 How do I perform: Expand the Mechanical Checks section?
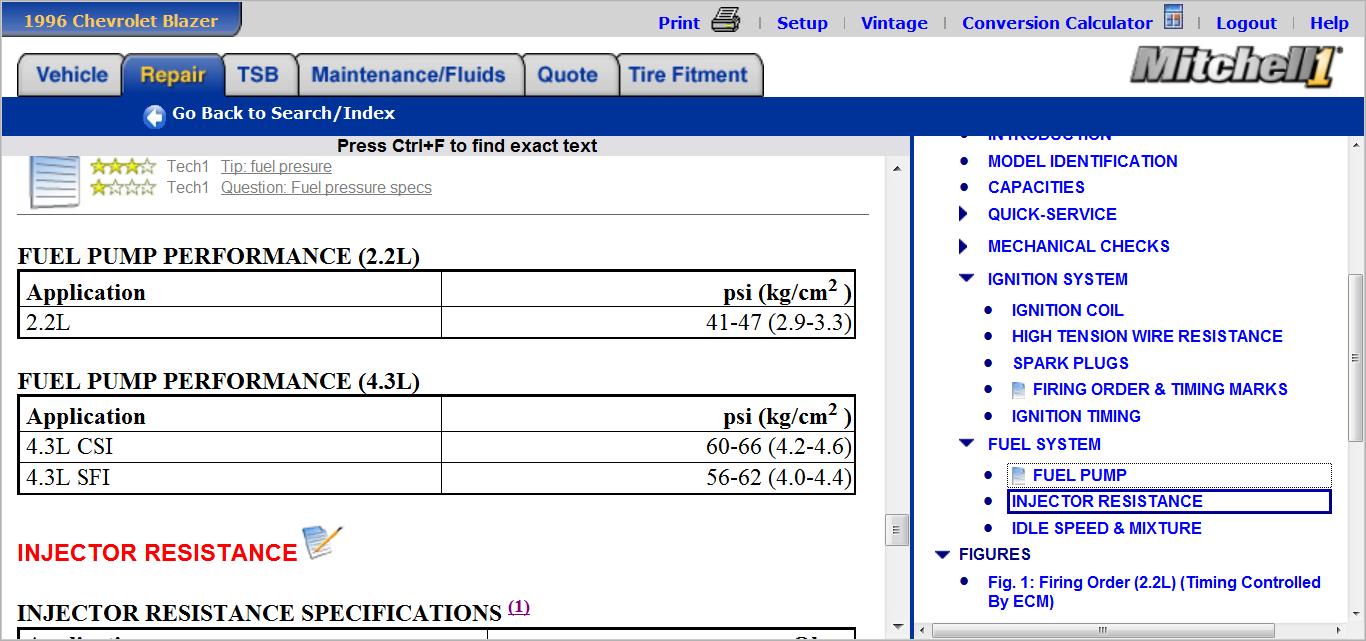tap(963, 246)
